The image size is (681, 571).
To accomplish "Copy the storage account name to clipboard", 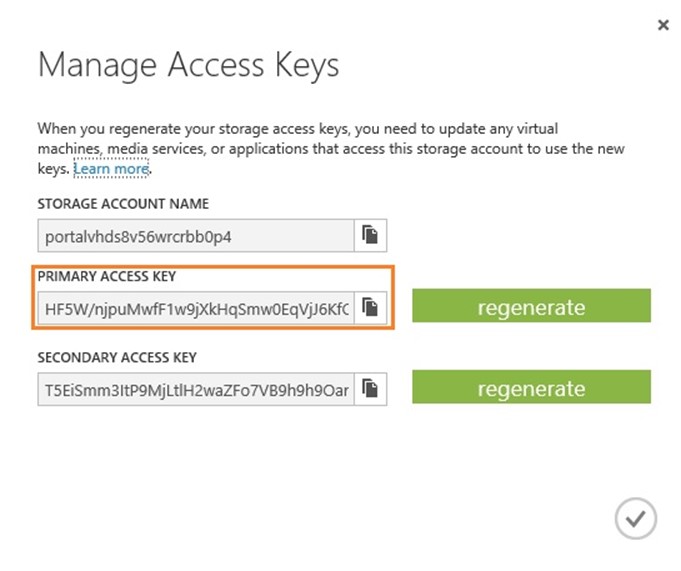I will coord(370,235).
